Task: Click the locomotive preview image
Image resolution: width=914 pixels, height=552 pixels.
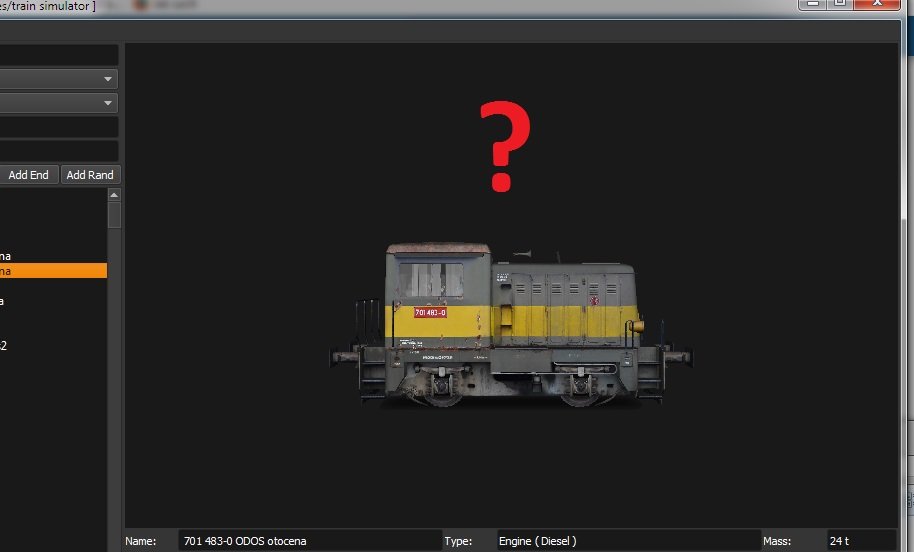Action: click(510, 325)
